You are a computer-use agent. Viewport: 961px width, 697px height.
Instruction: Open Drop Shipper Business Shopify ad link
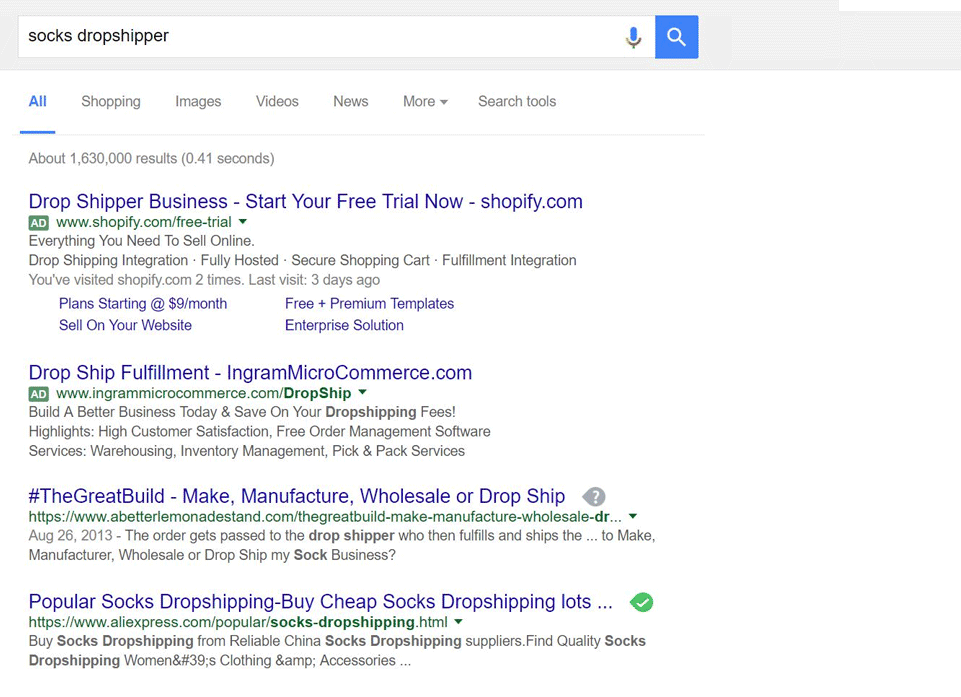[x=305, y=202]
